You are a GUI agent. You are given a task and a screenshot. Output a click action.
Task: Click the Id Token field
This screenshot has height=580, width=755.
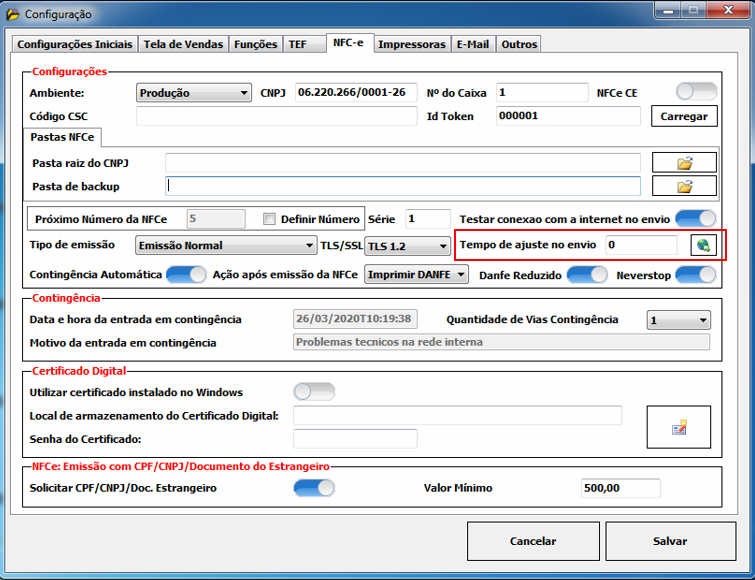tap(568, 116)
